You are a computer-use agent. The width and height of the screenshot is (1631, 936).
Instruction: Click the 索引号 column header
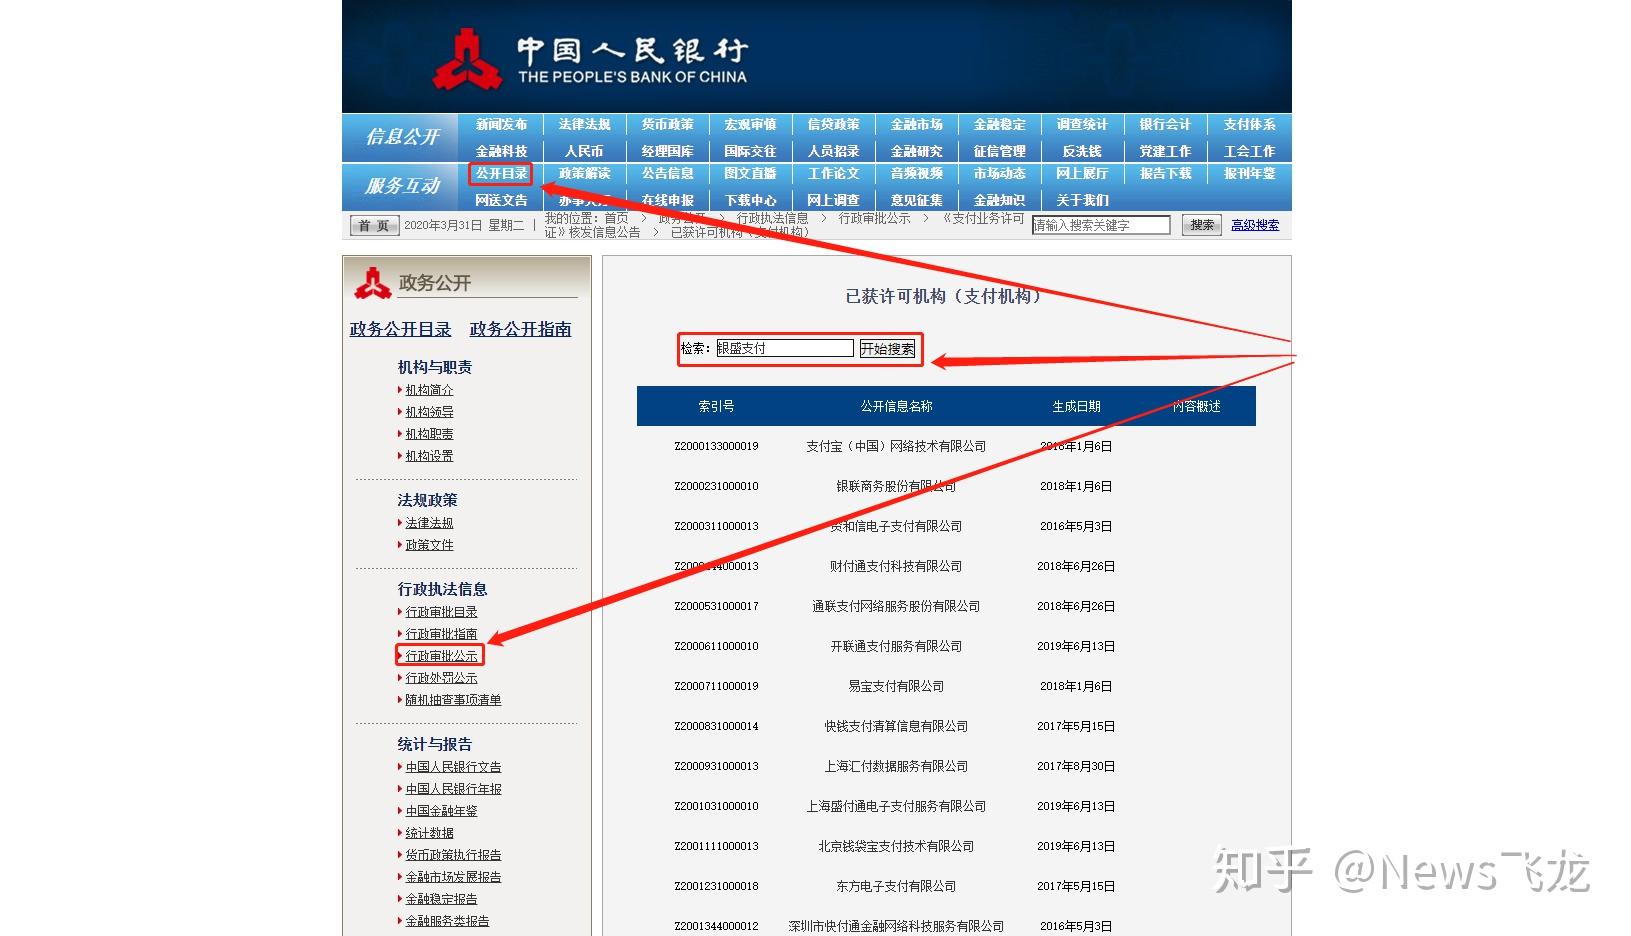tap(716, 406)
